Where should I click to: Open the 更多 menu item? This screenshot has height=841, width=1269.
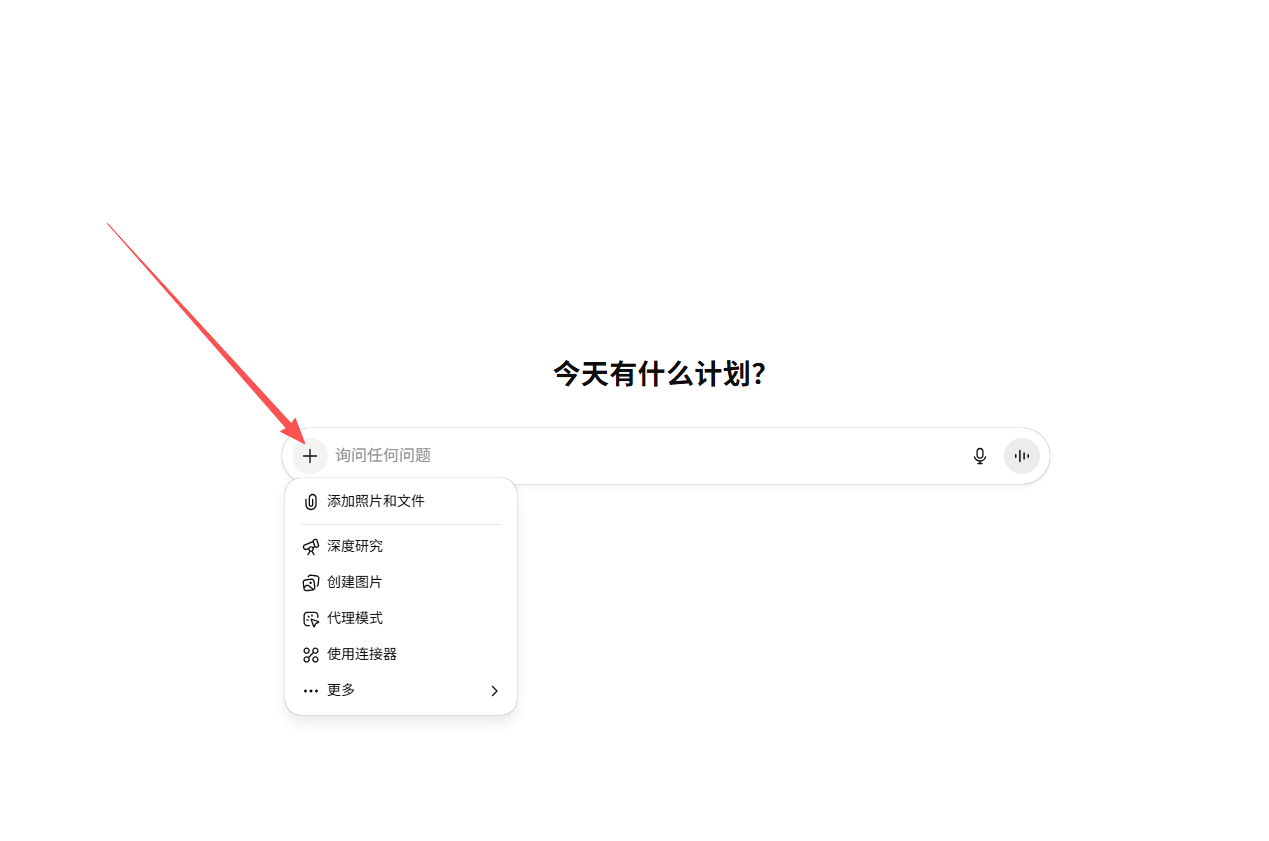click(x=340, y=690)
